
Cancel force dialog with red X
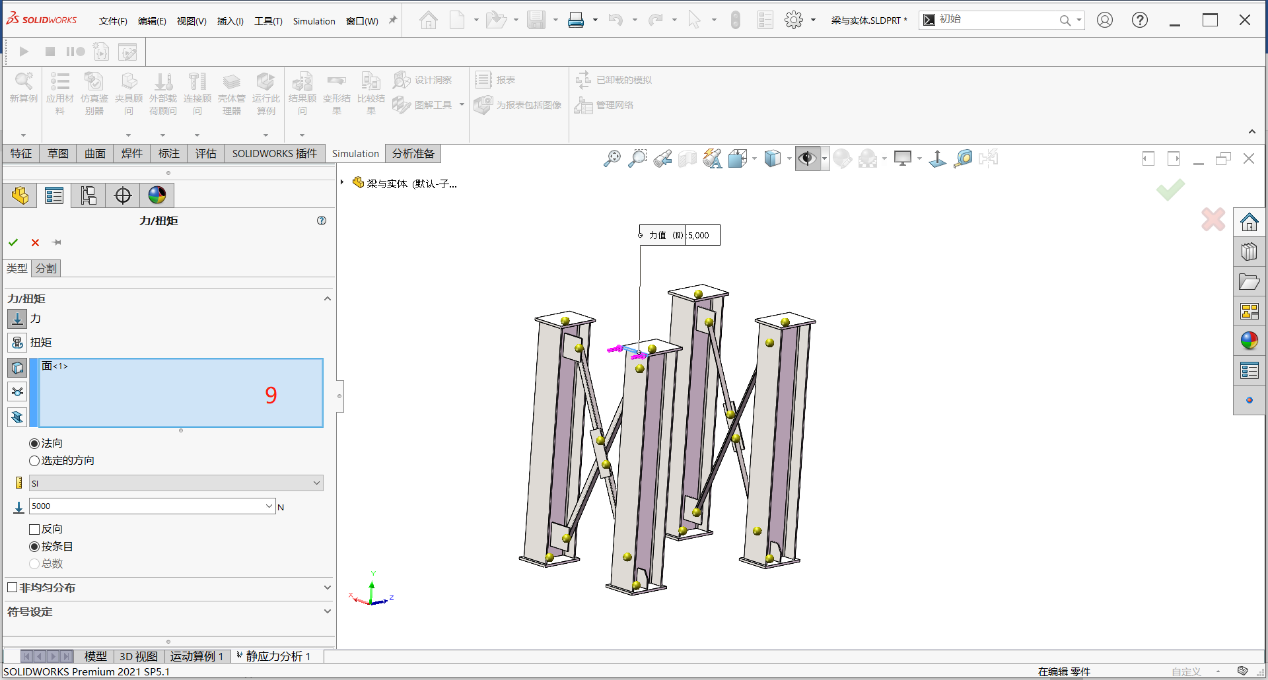[x=35, y=243]
